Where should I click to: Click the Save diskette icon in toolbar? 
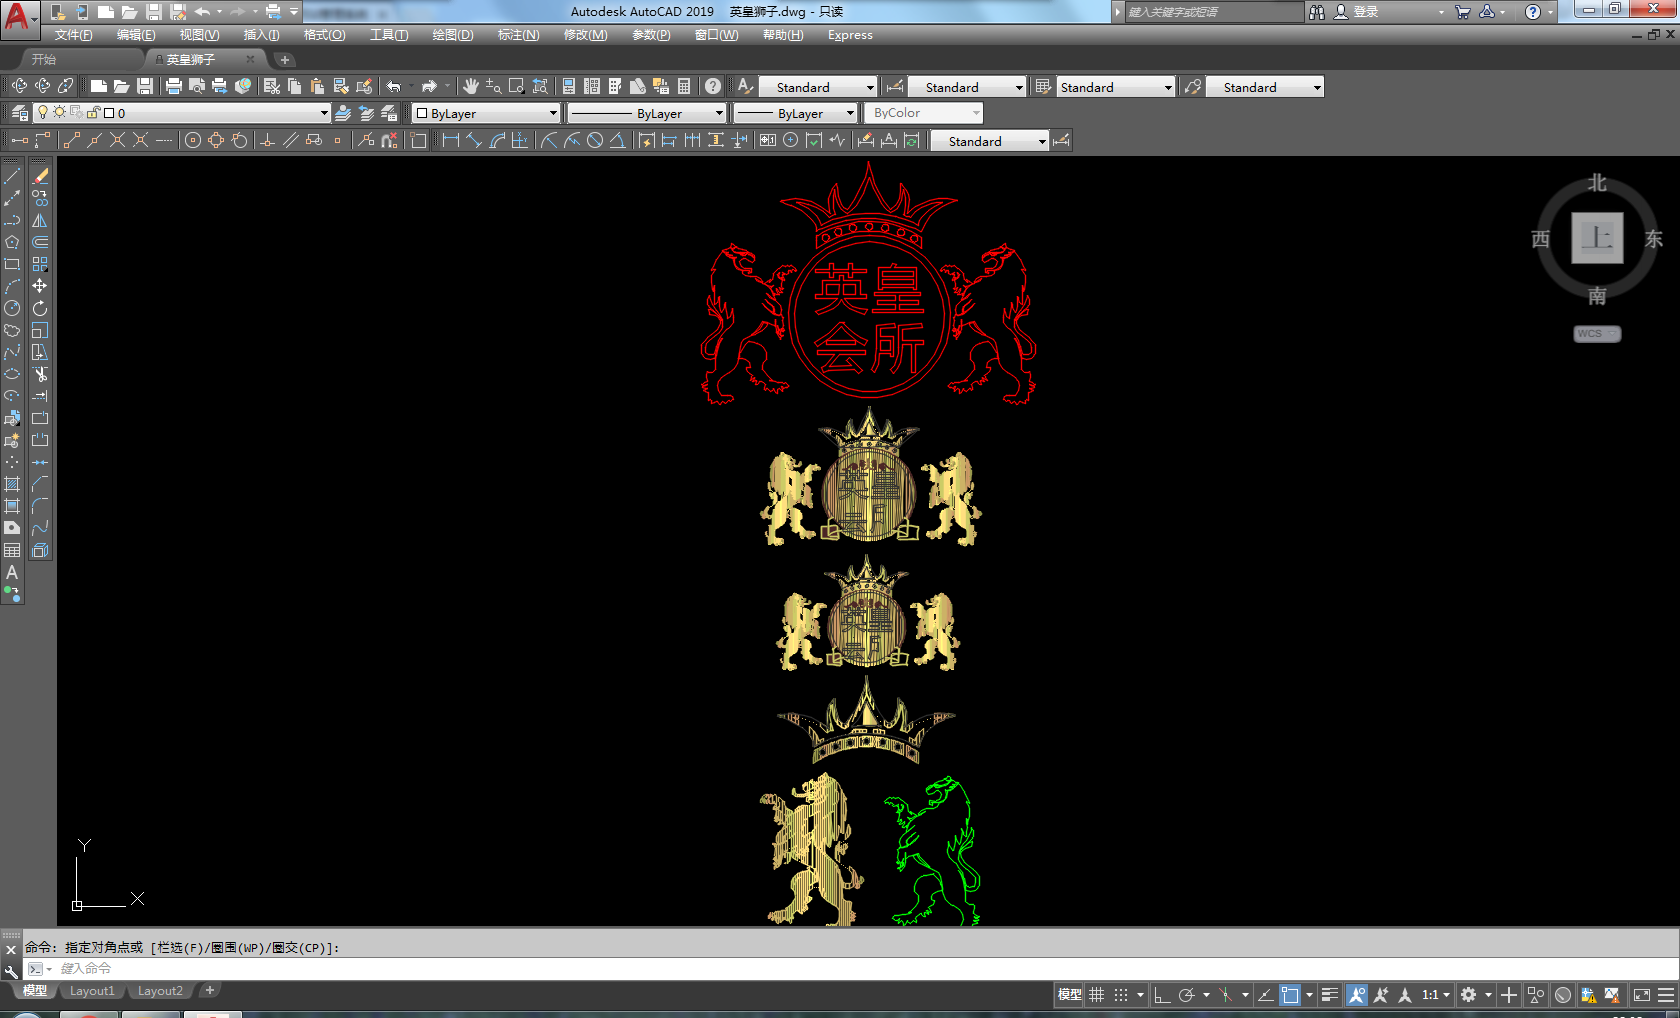[x=145, y=87]
